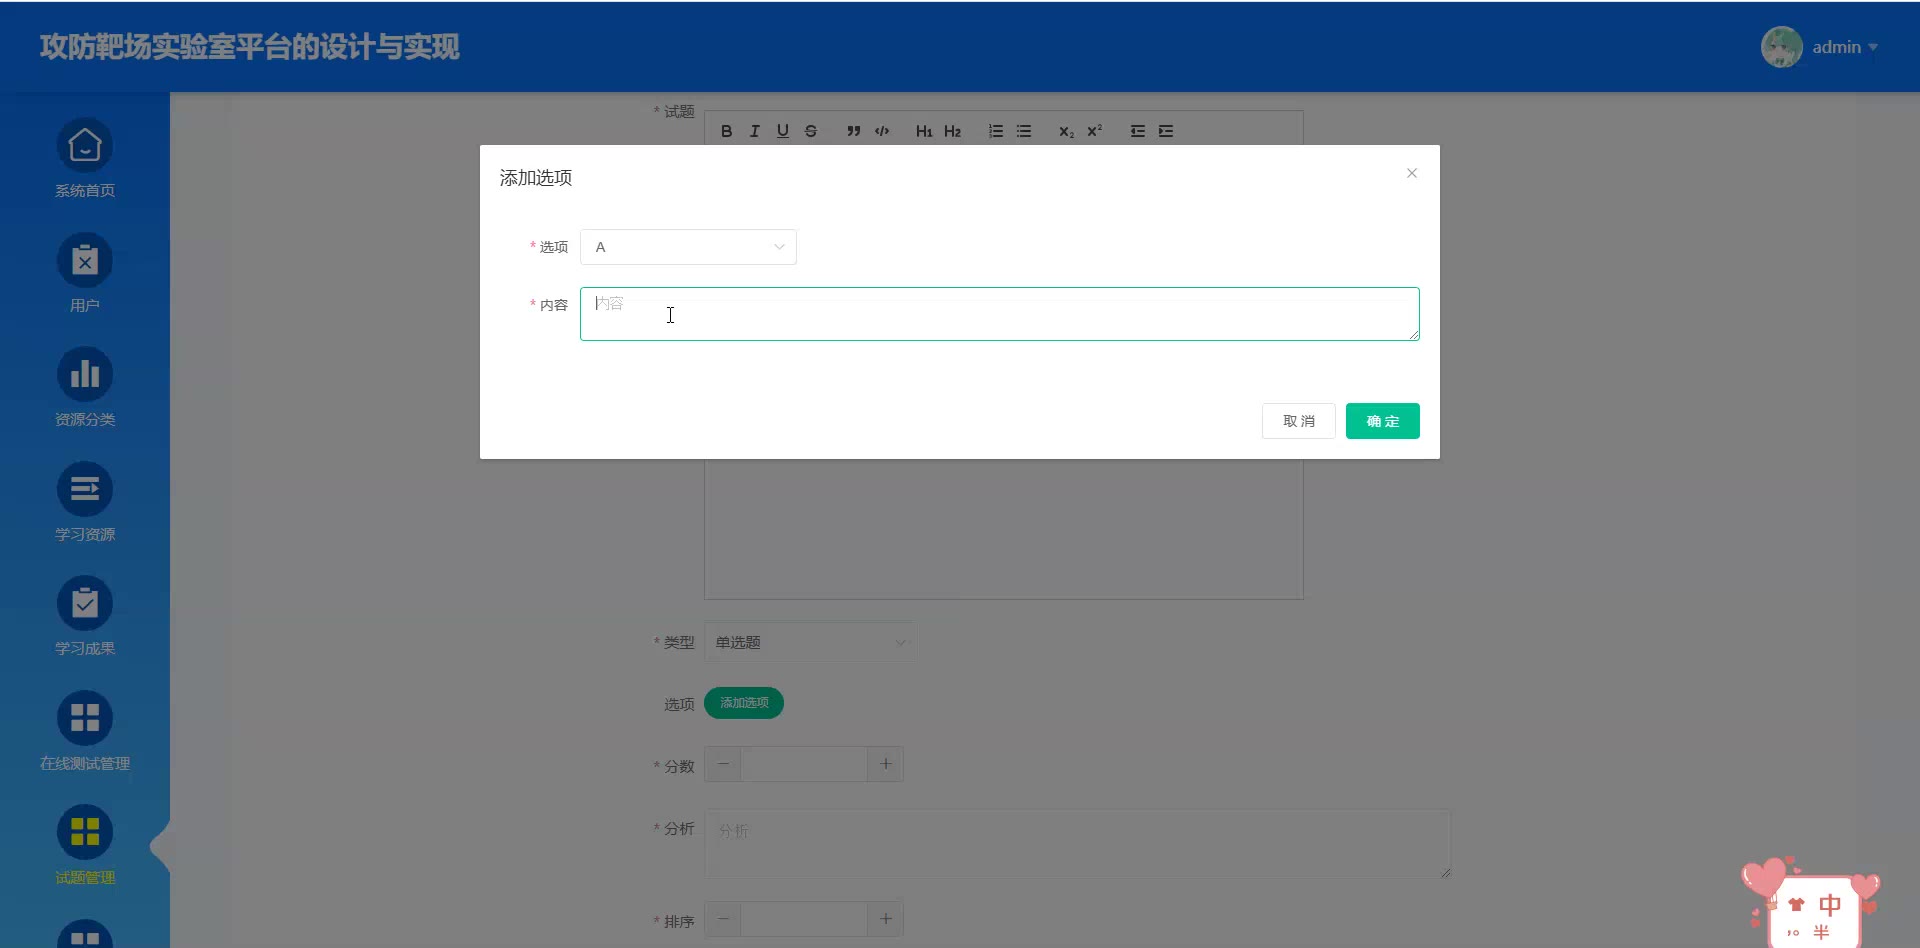Decrease the 排序 value
The width and height of the screenshot is (1920, 948).
pos(723,919)
